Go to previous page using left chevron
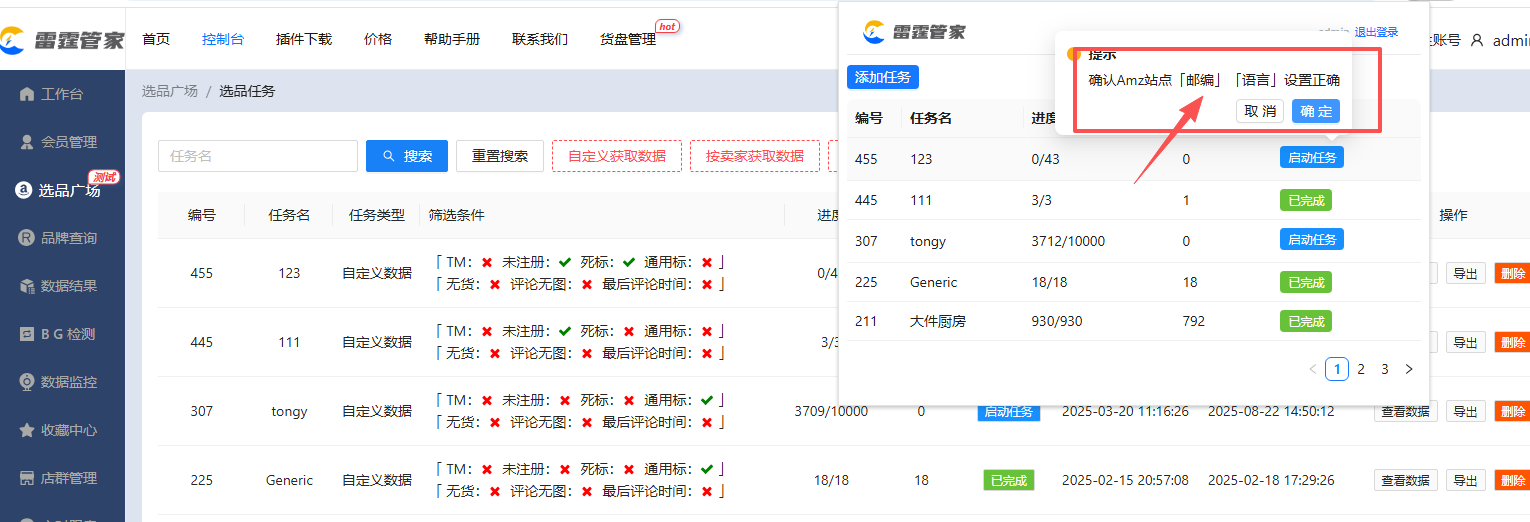Screen dimensions: 1530x522 click(x=1313, y=369)
